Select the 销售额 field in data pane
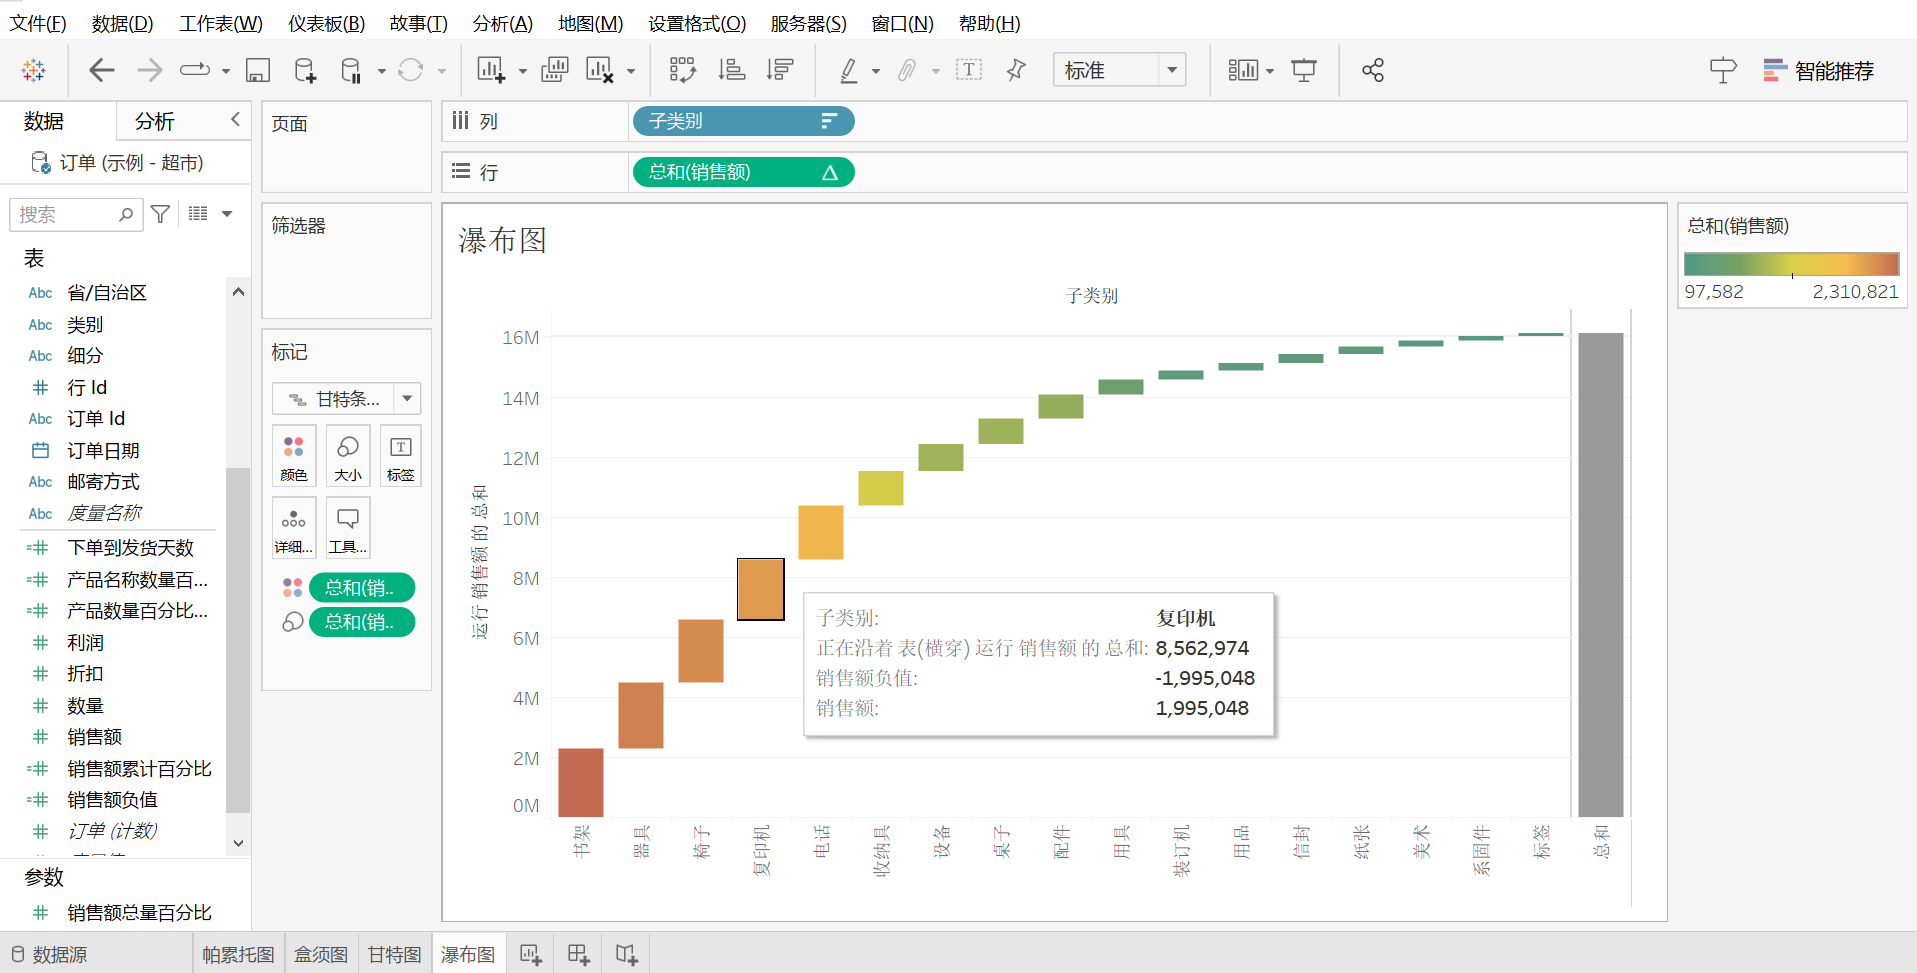The image size is (1917, 973). tap(94, 737)
